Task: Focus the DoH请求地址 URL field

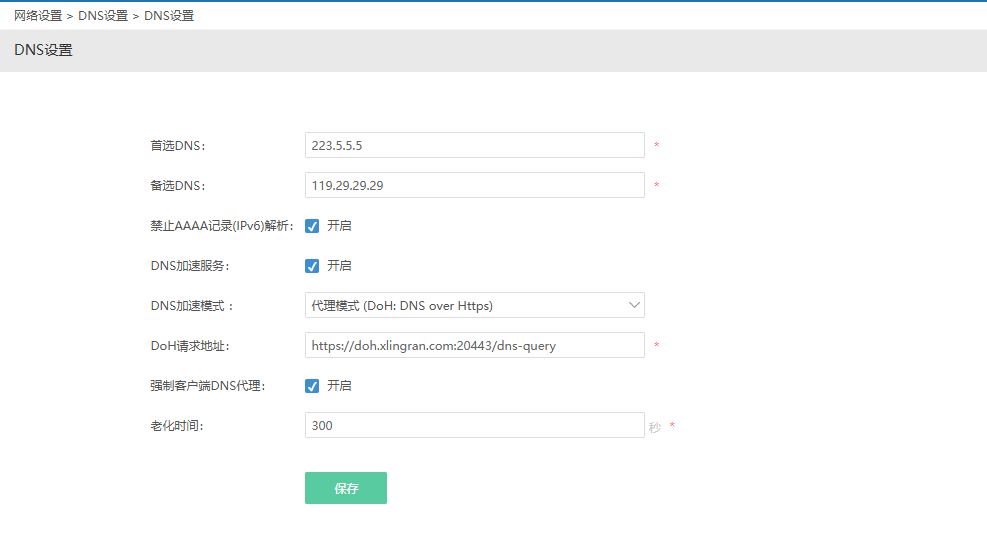Action: click(x=474, y=346)
